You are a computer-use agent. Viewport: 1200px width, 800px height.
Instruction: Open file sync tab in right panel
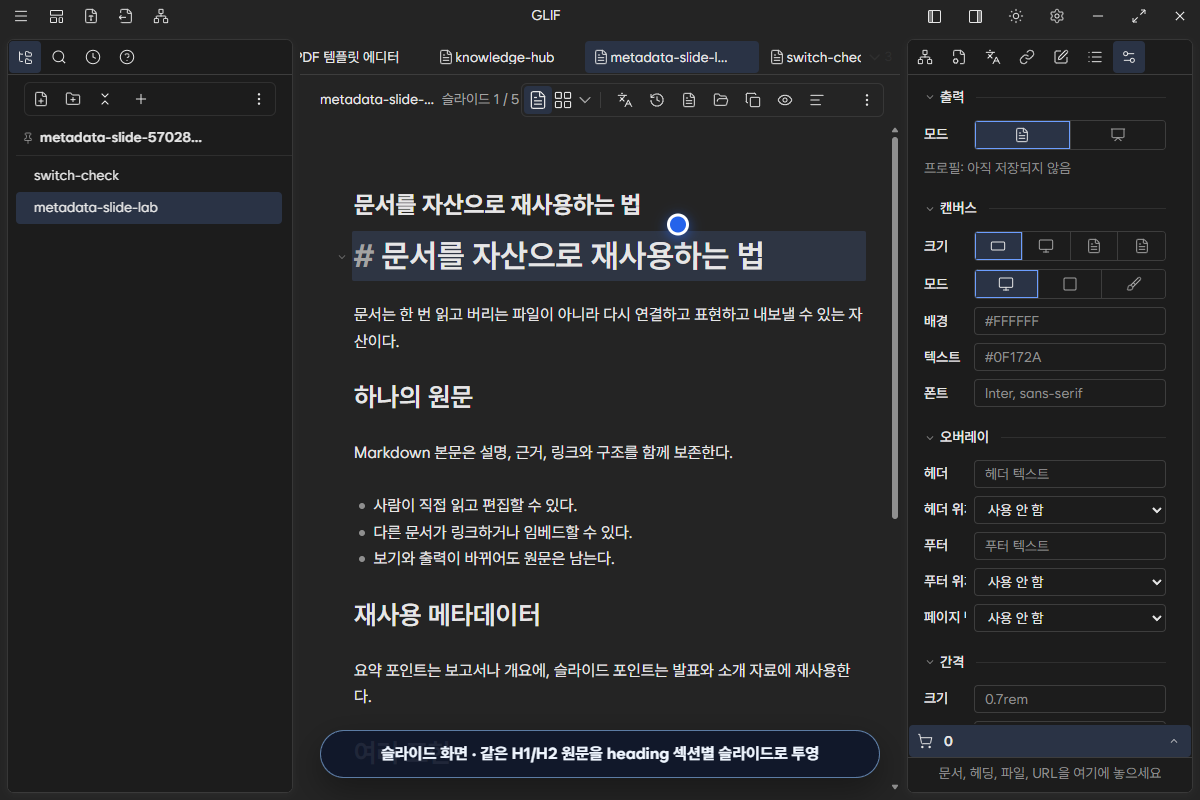pos(959,57)
